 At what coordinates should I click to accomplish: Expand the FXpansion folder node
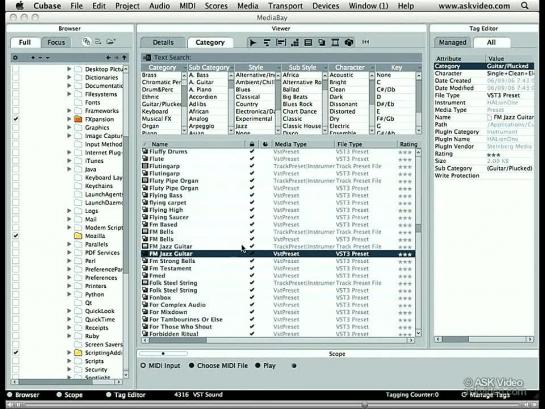point(69,119)
